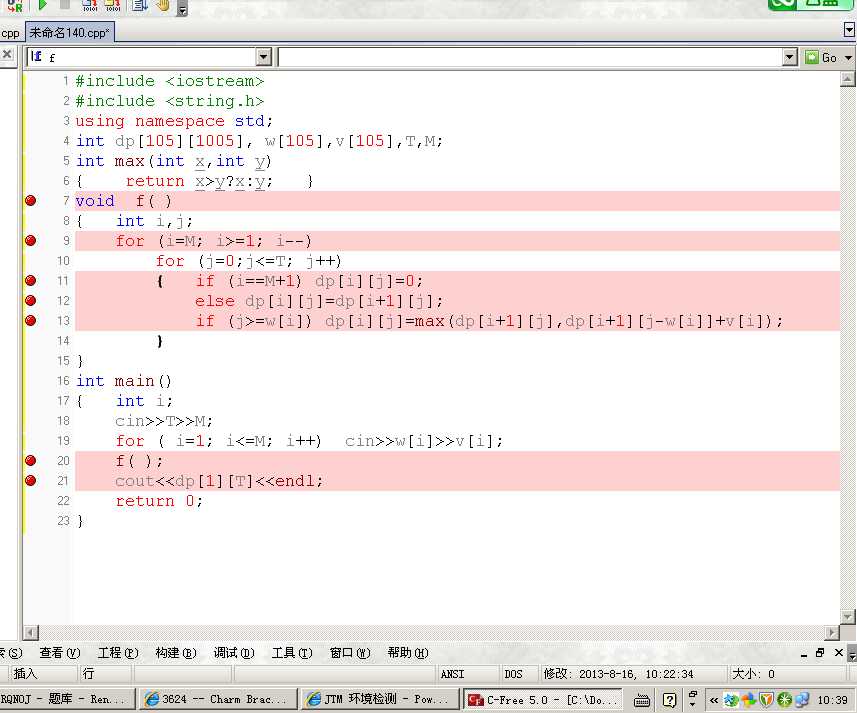The width and height of the screenshot is (857, 713).
Task: Minimize the document window in the menu bar
Action: [x=803, y=653]
